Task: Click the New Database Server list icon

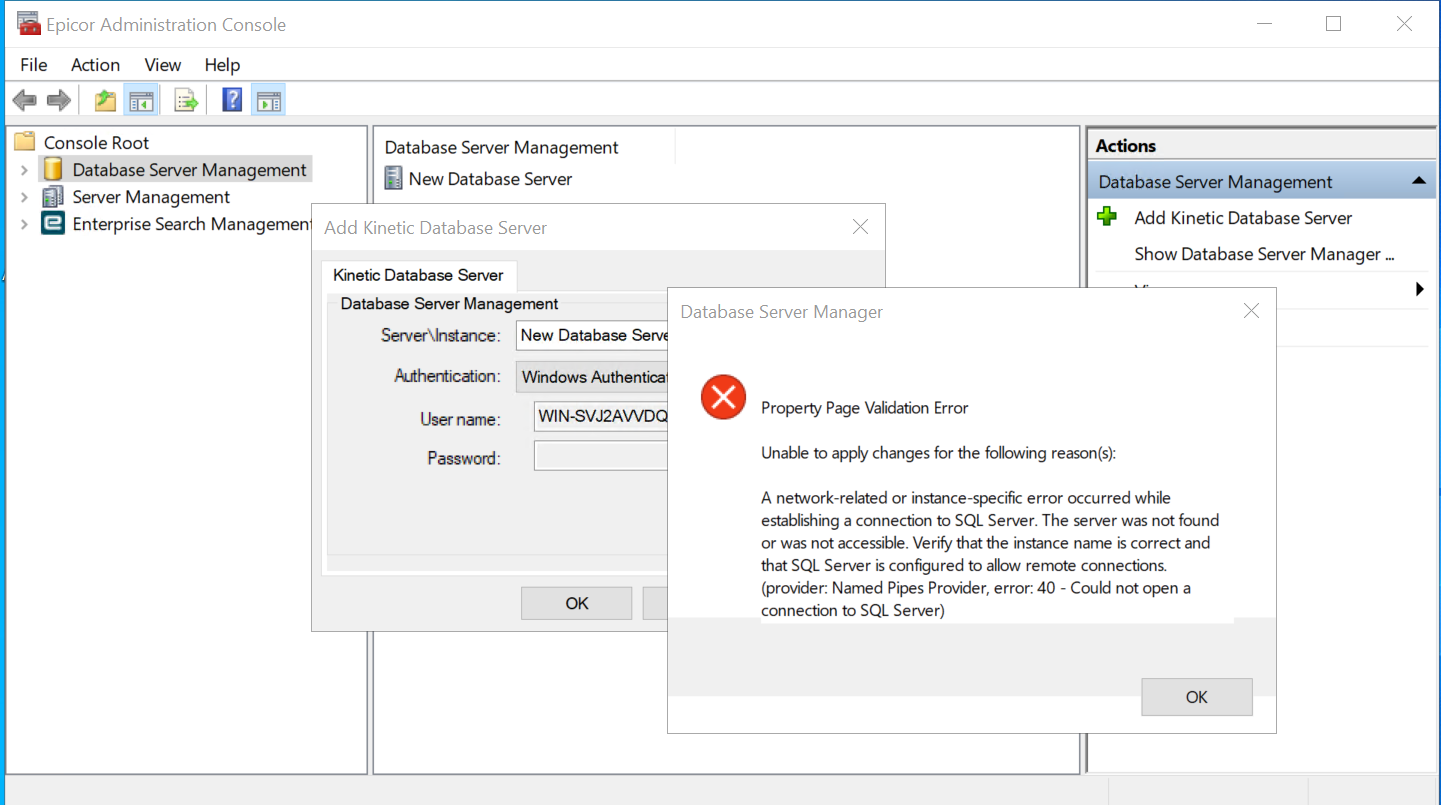Action: (393, 179)
